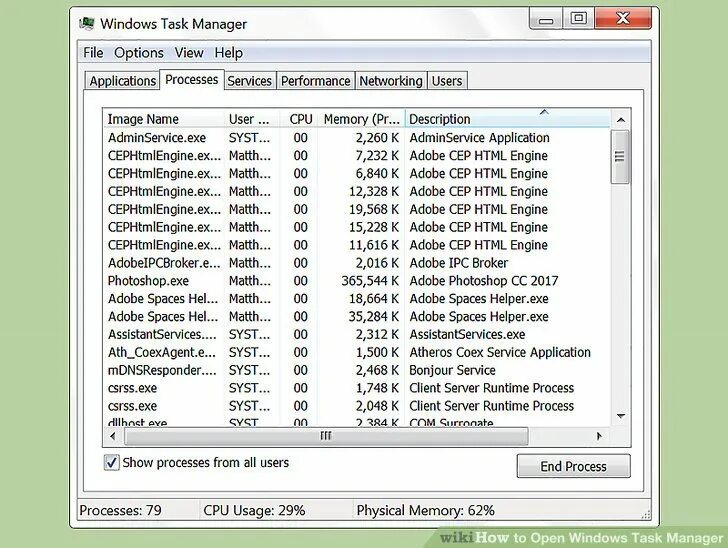
Task: Click the 15,228 K memory value
Action: point(374,227)
